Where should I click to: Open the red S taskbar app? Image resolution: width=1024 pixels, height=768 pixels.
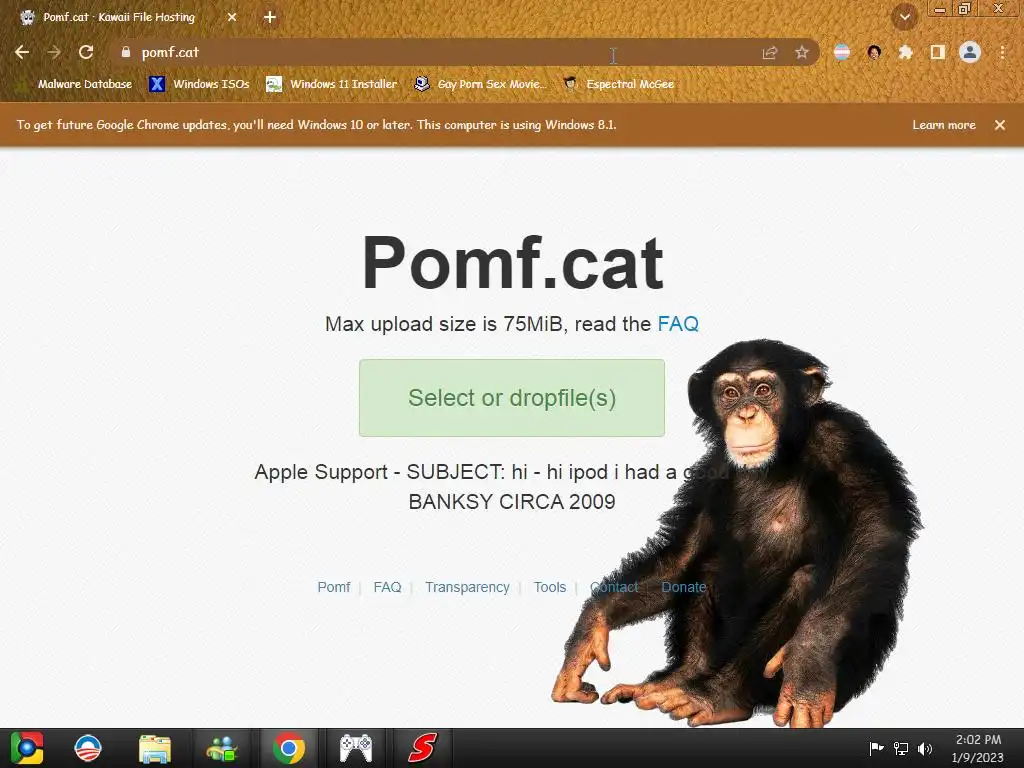[x=423, y=748]
